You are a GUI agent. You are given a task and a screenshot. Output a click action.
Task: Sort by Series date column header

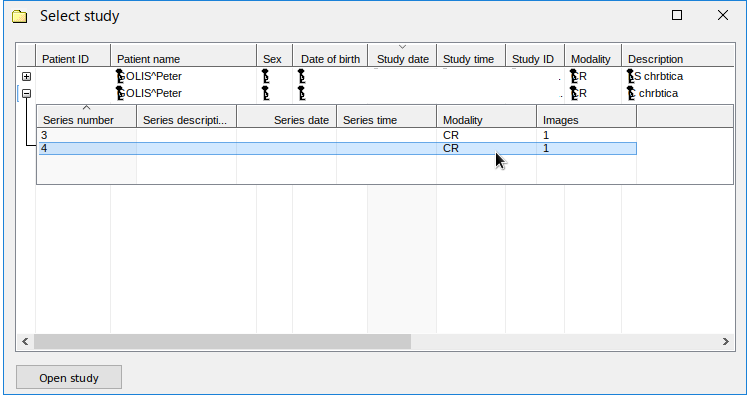287,116
